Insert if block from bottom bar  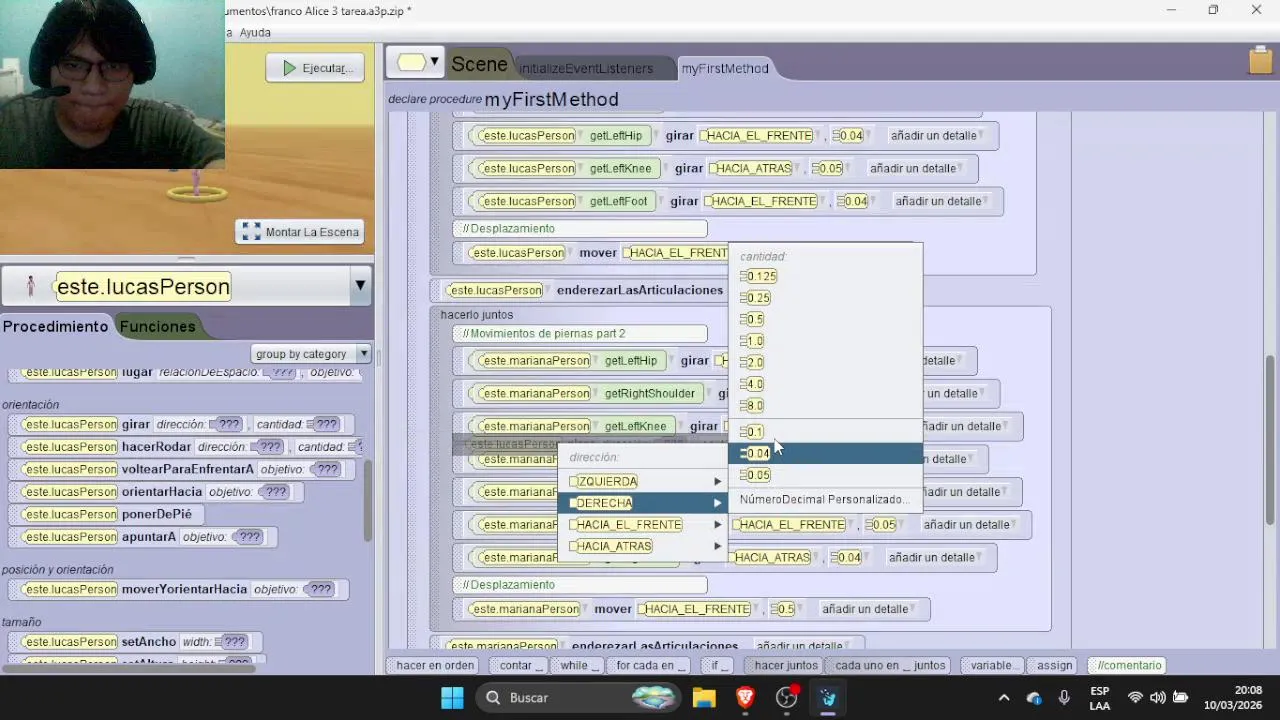pyautogui.click(x=717, y=665)
